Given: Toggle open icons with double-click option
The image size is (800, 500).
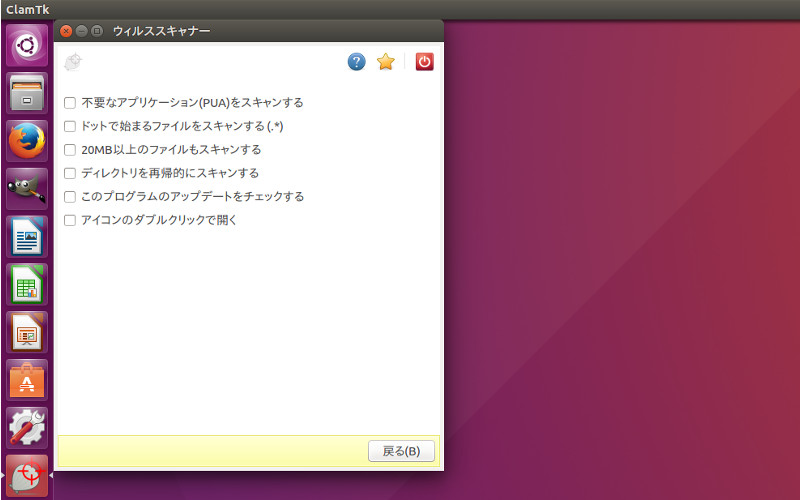Looking at the screenshot, I should click(x=70, y=220).
